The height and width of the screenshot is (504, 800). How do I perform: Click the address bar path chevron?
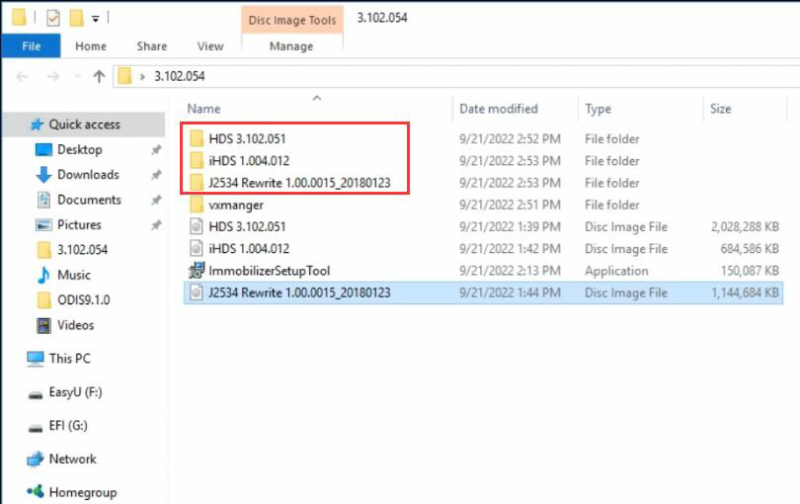(142, 77)
